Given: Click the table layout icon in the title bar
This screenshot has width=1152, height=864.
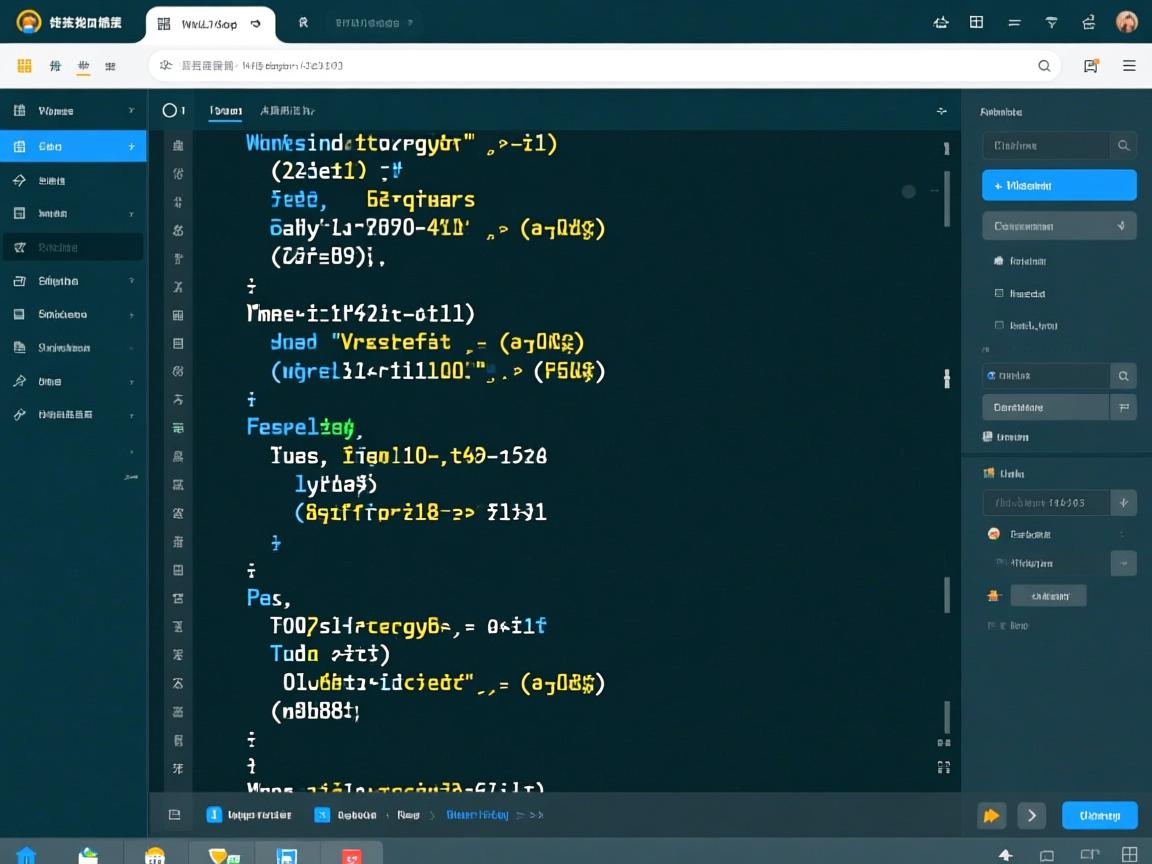Looking at the screenshot, I should pos(977,22).
